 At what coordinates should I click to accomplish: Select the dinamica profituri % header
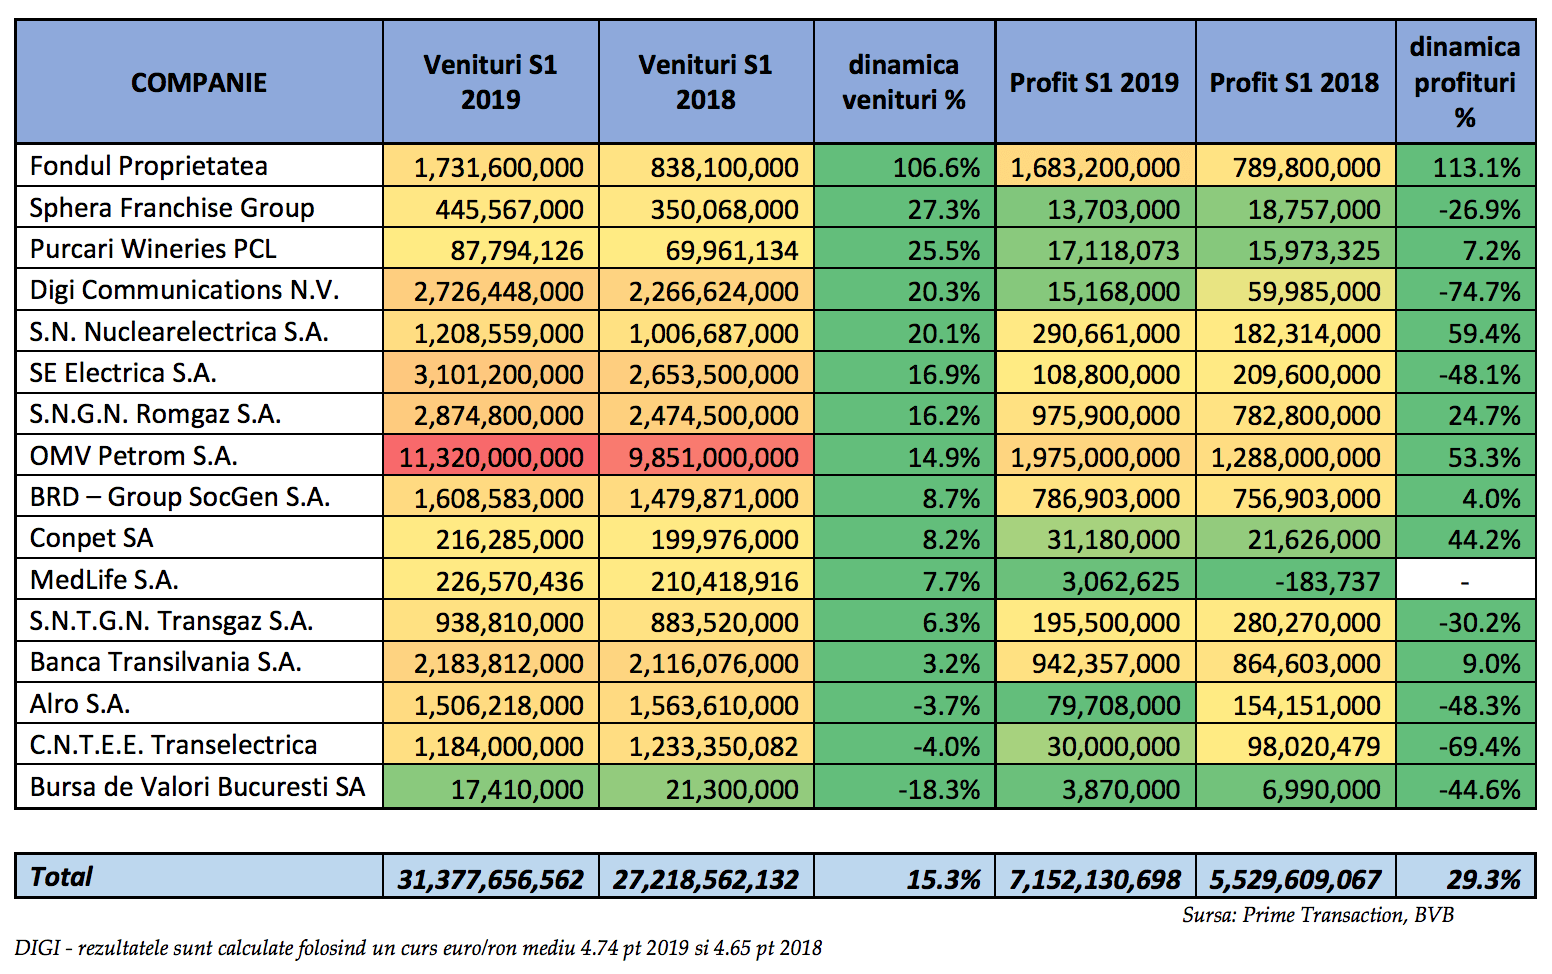click(x=1465, y=82)
